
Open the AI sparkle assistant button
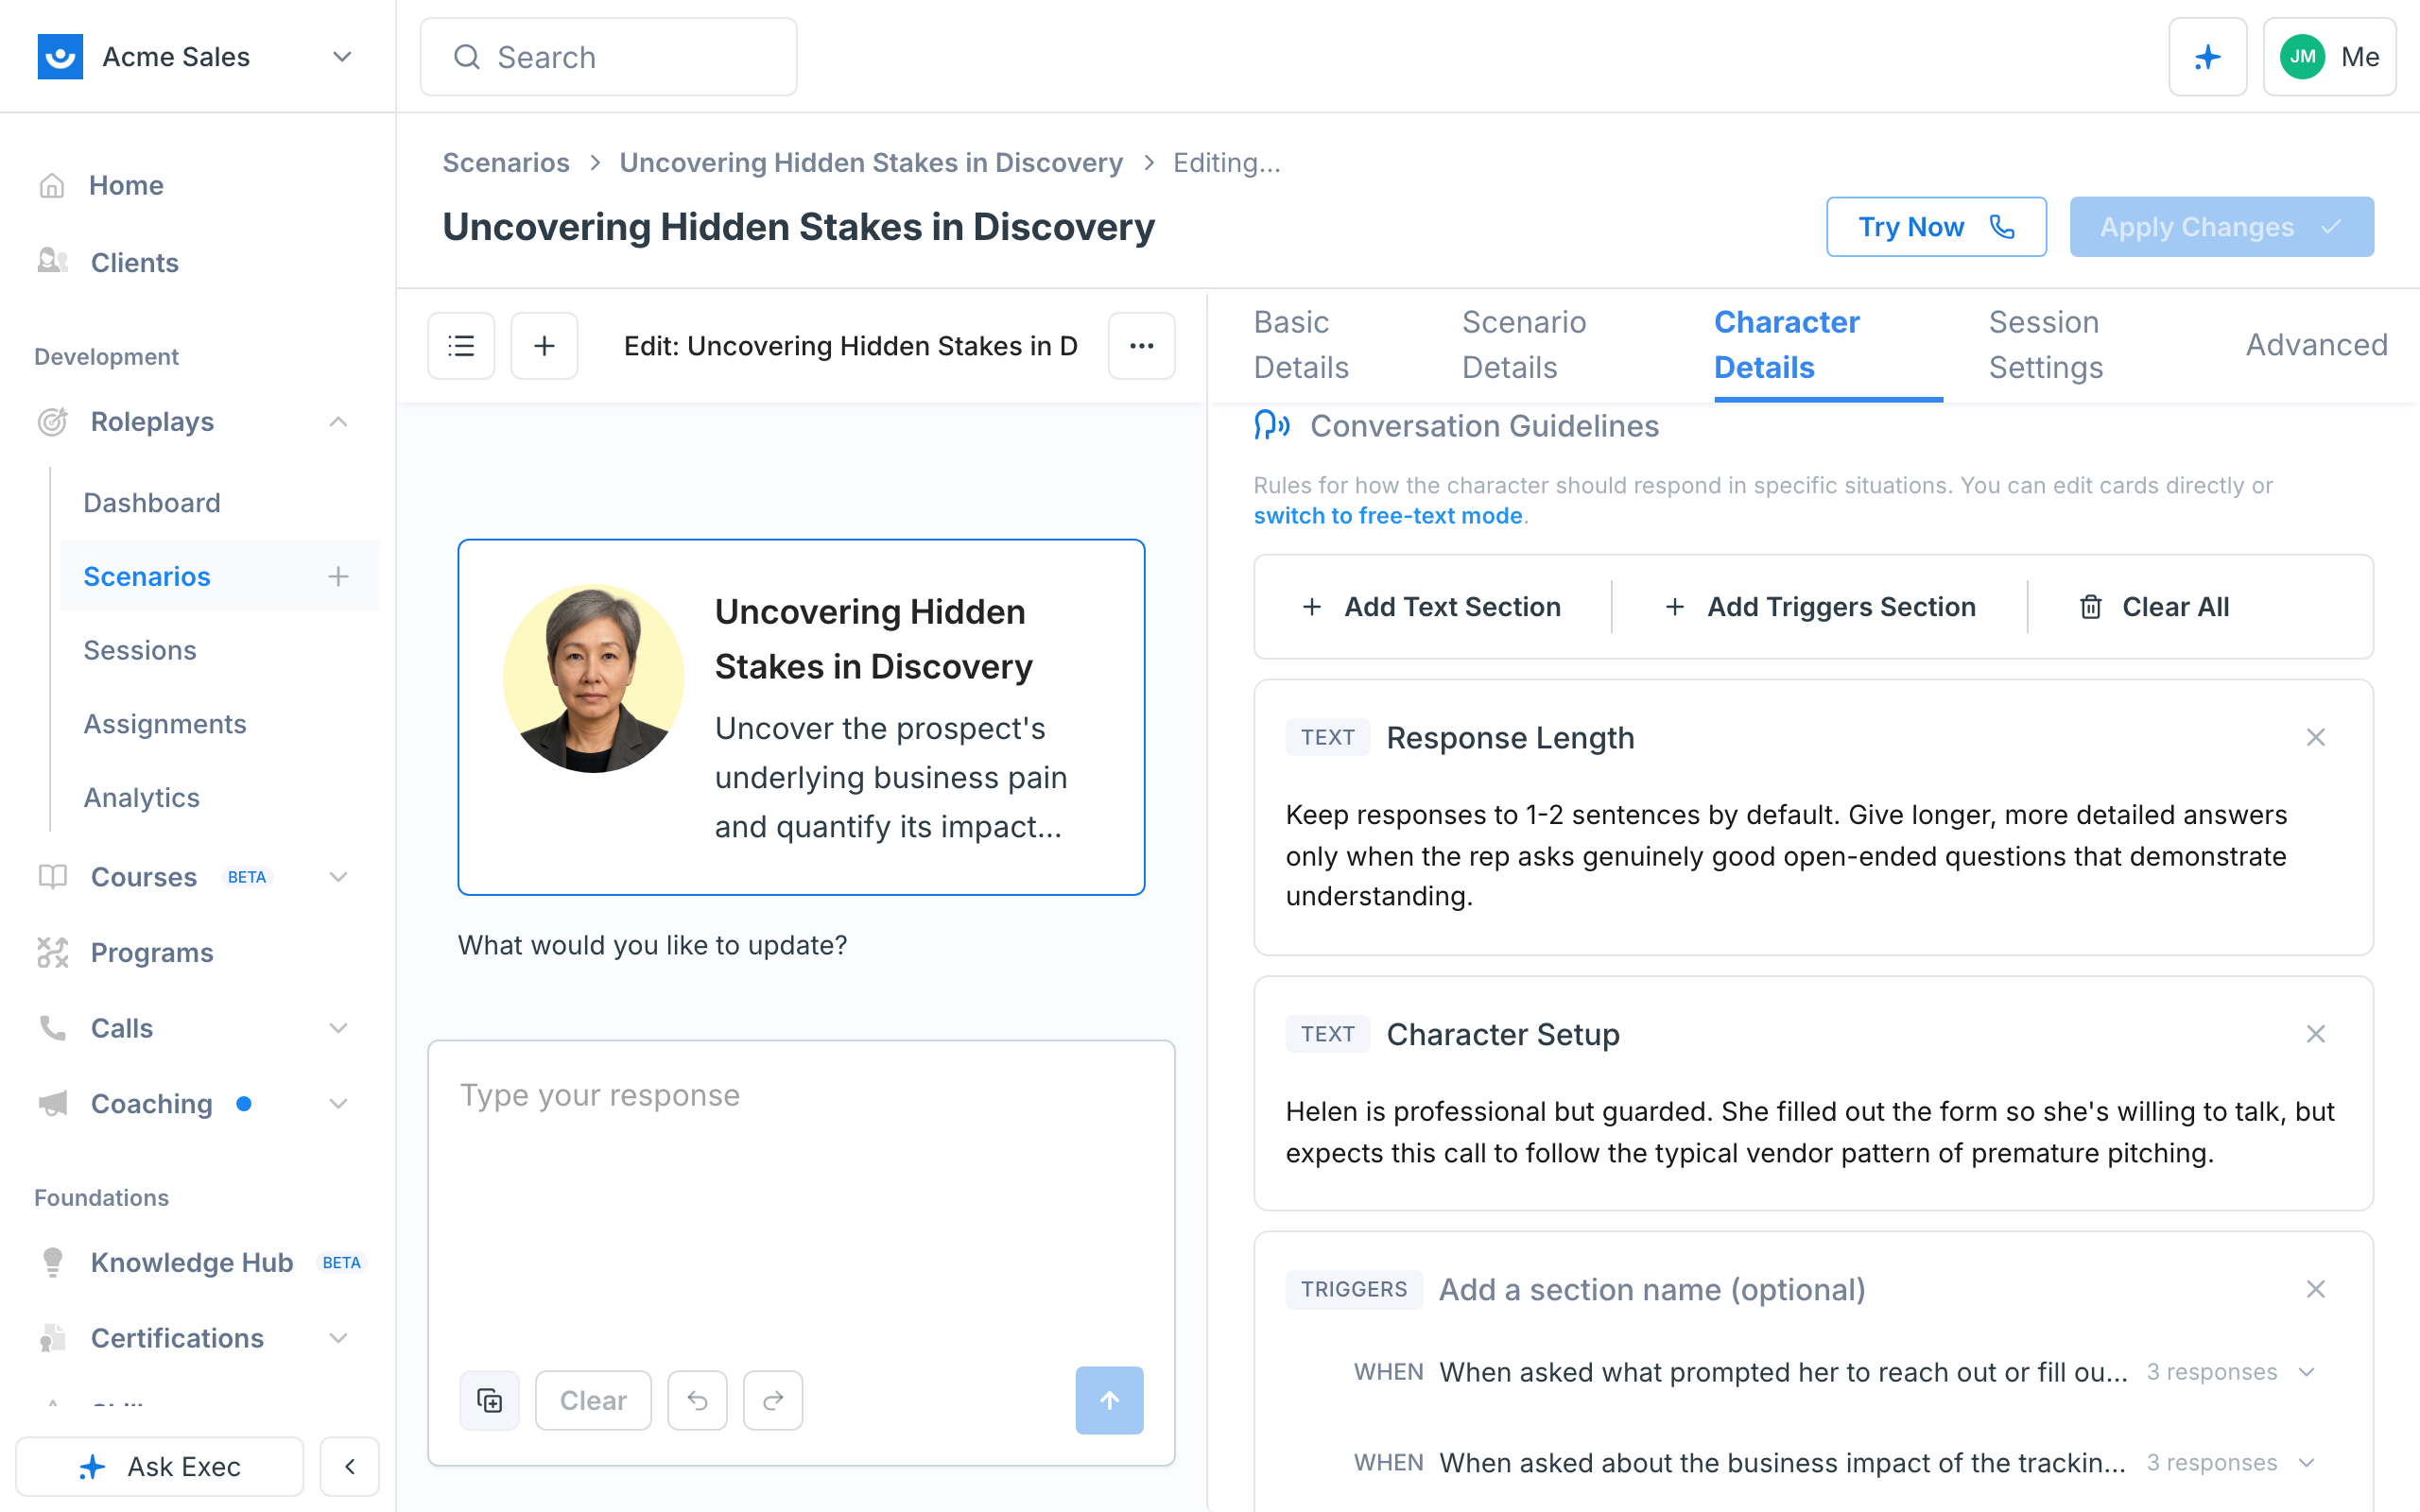(2207, 57)
